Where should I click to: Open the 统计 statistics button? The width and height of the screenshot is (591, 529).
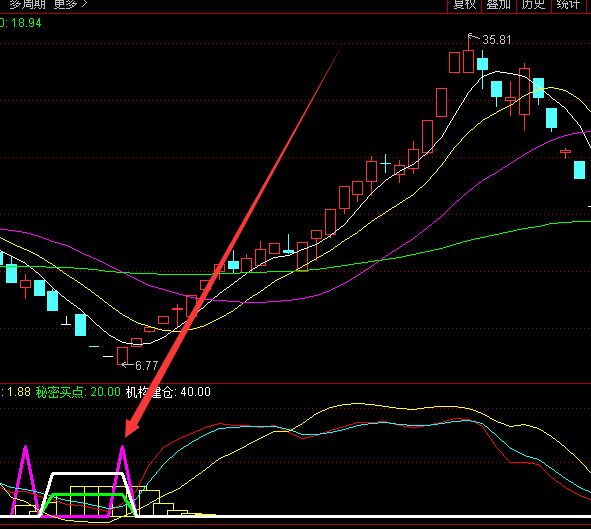[x=568, y=5]
